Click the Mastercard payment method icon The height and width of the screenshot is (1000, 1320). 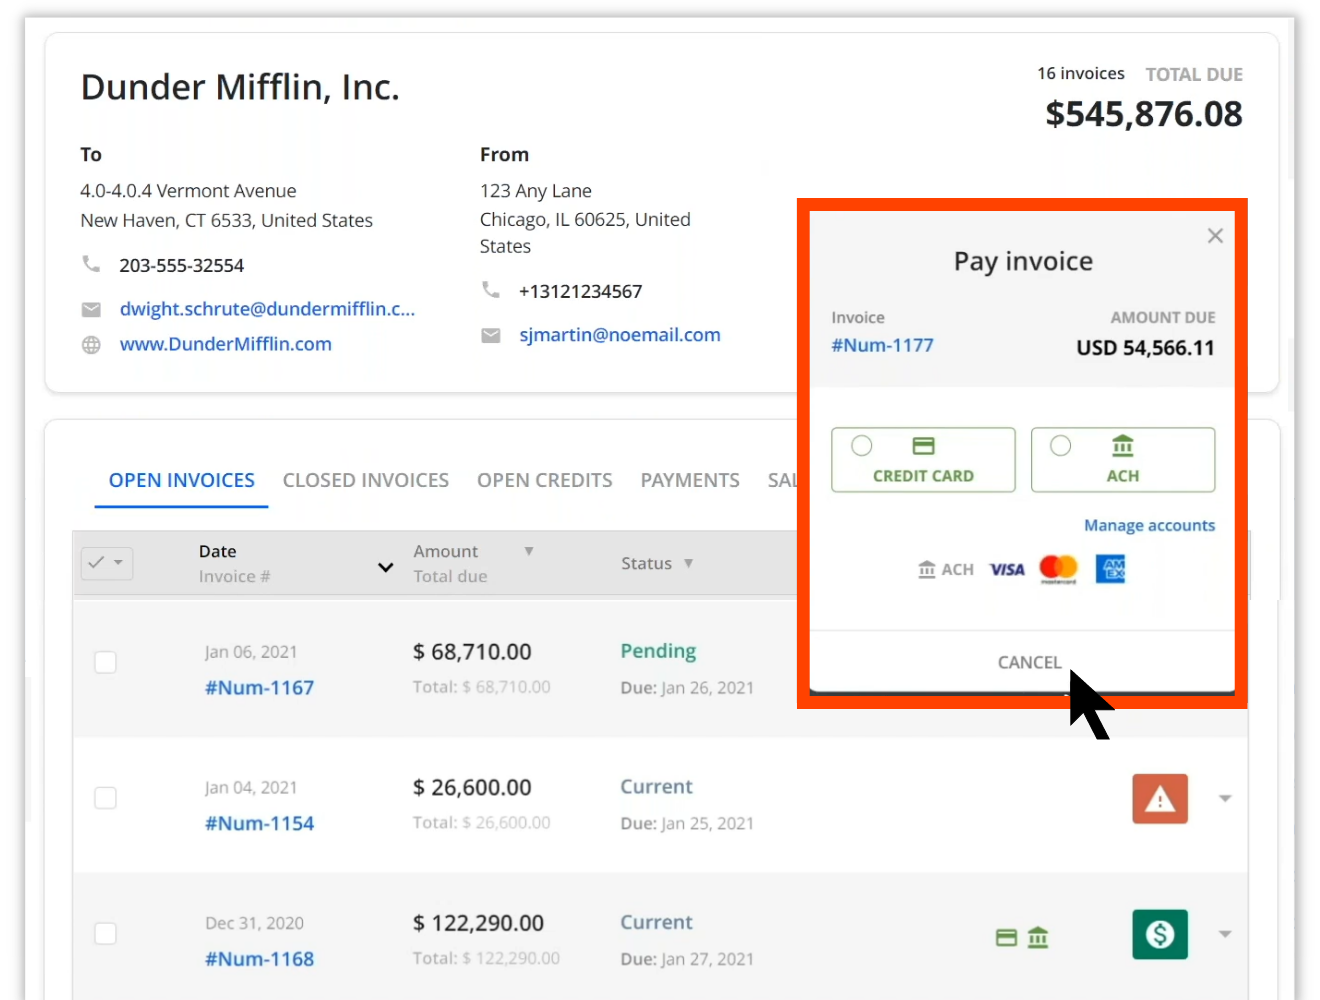[x=1058, y=568]
